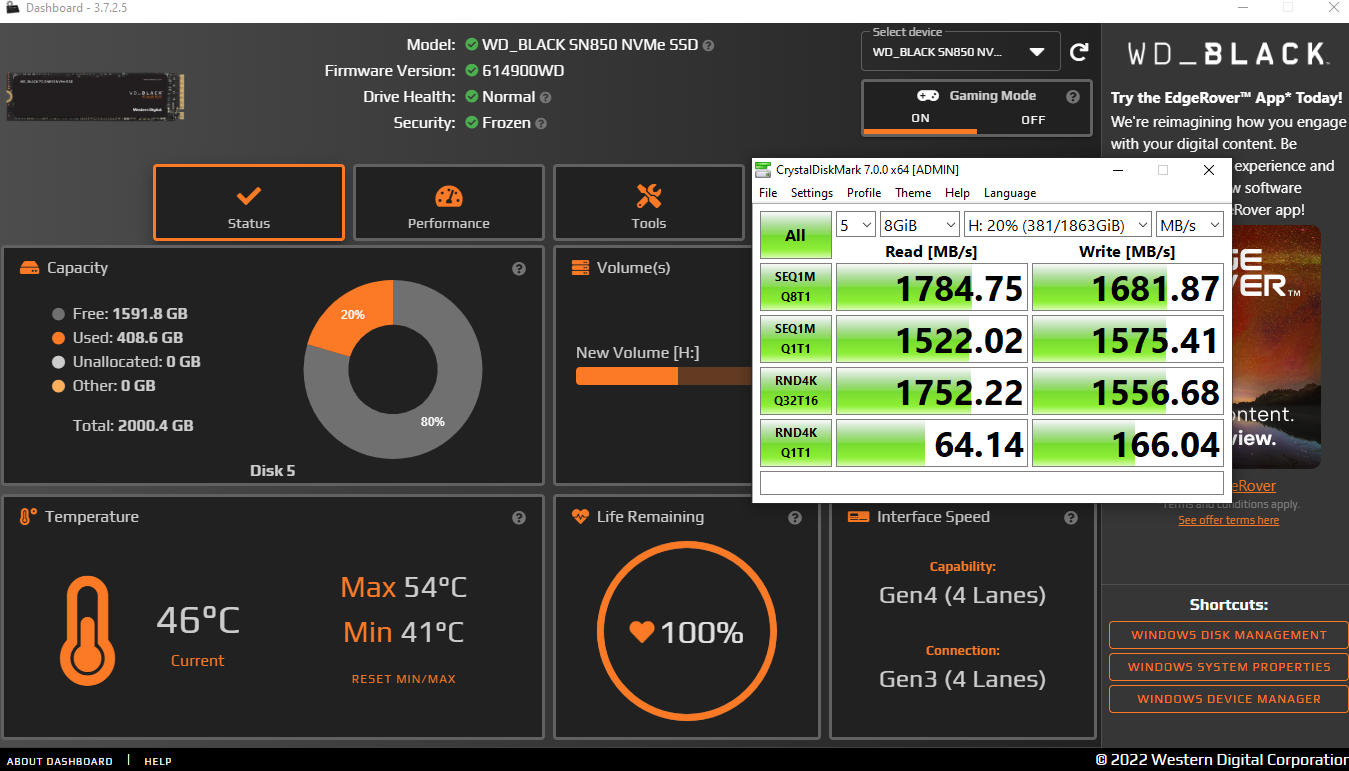Open Windows Device Manager shortcut
1349x771 pixels.
pos(1228,699)
